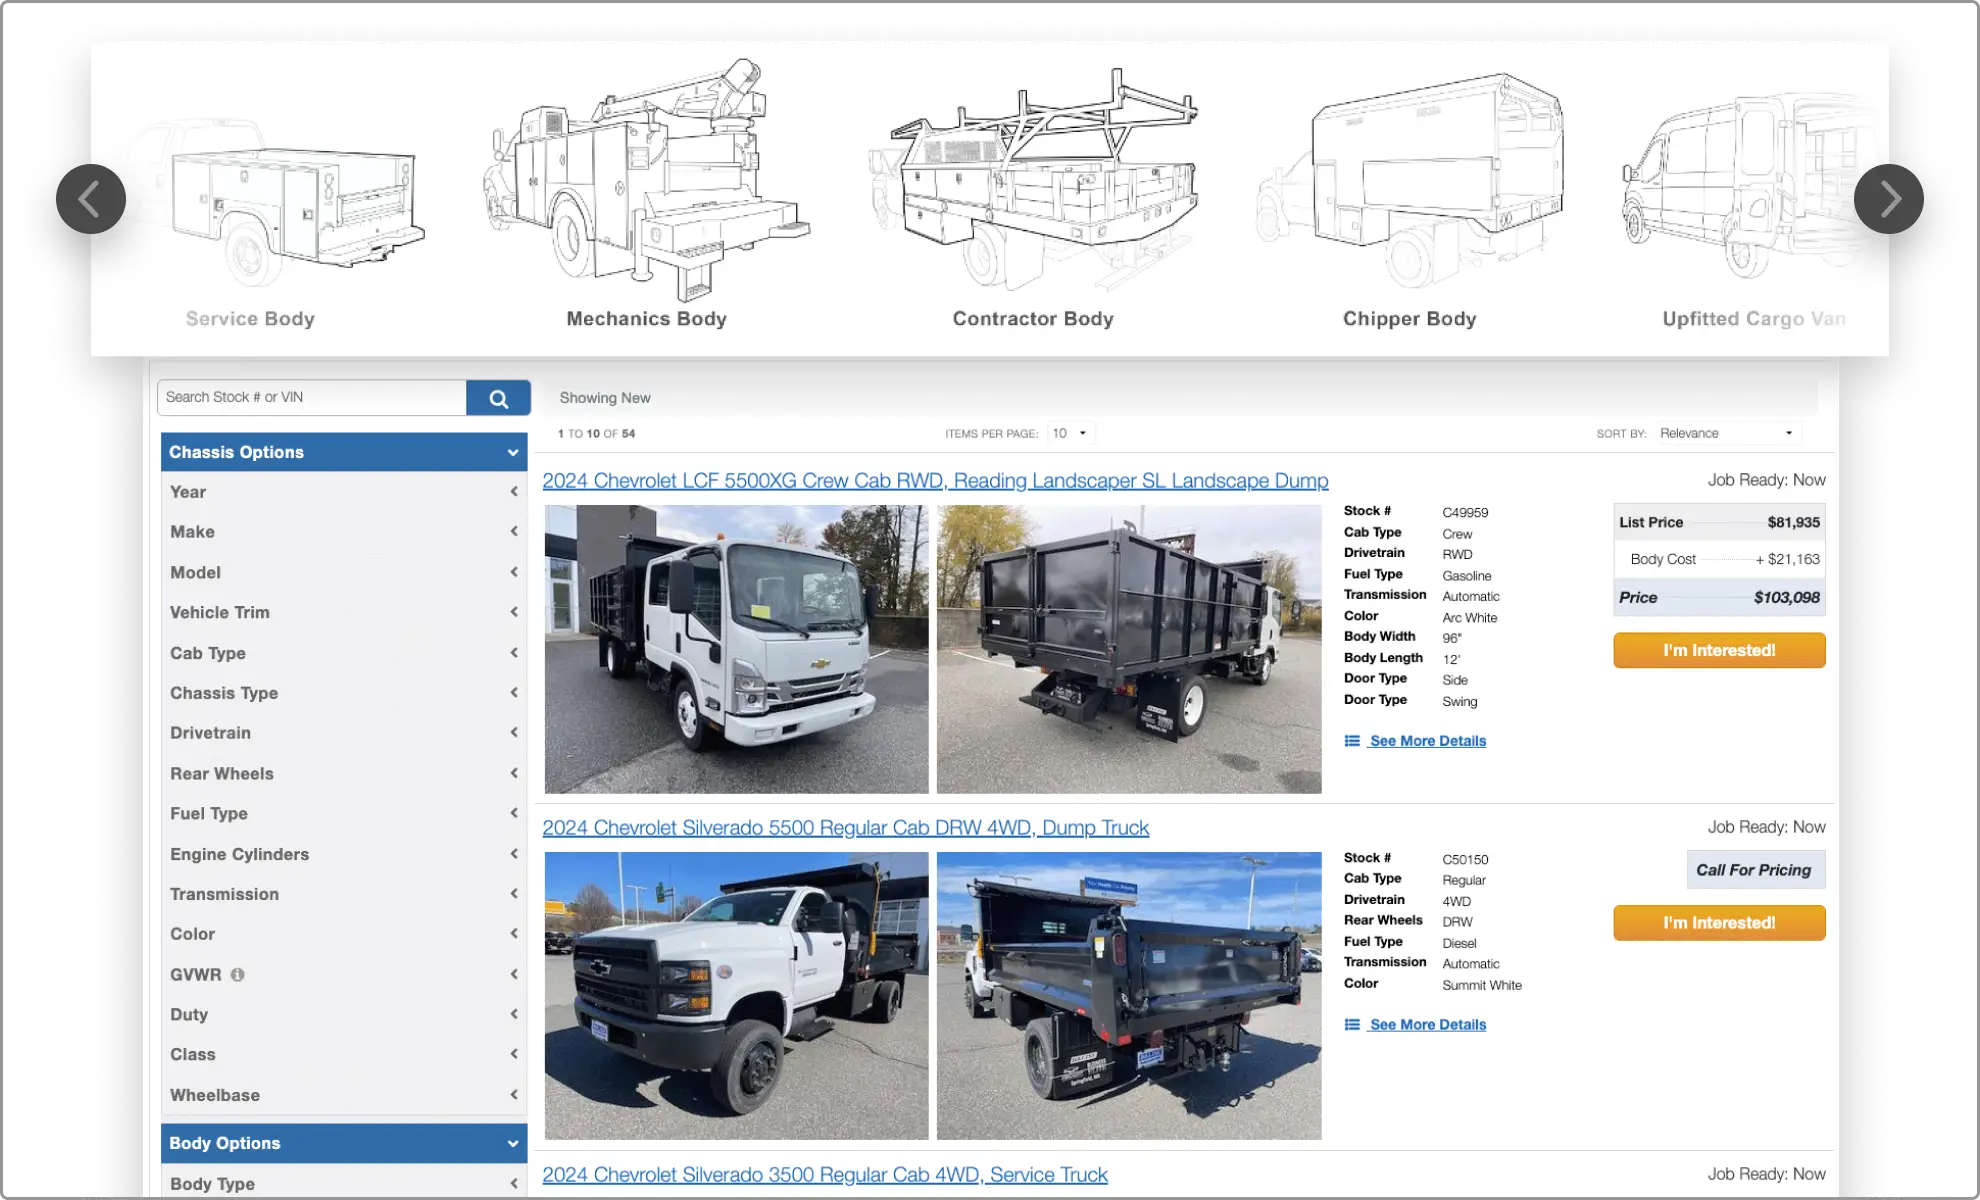View rear photo of Silverado 5500 dump bed

coord(1129,996)
